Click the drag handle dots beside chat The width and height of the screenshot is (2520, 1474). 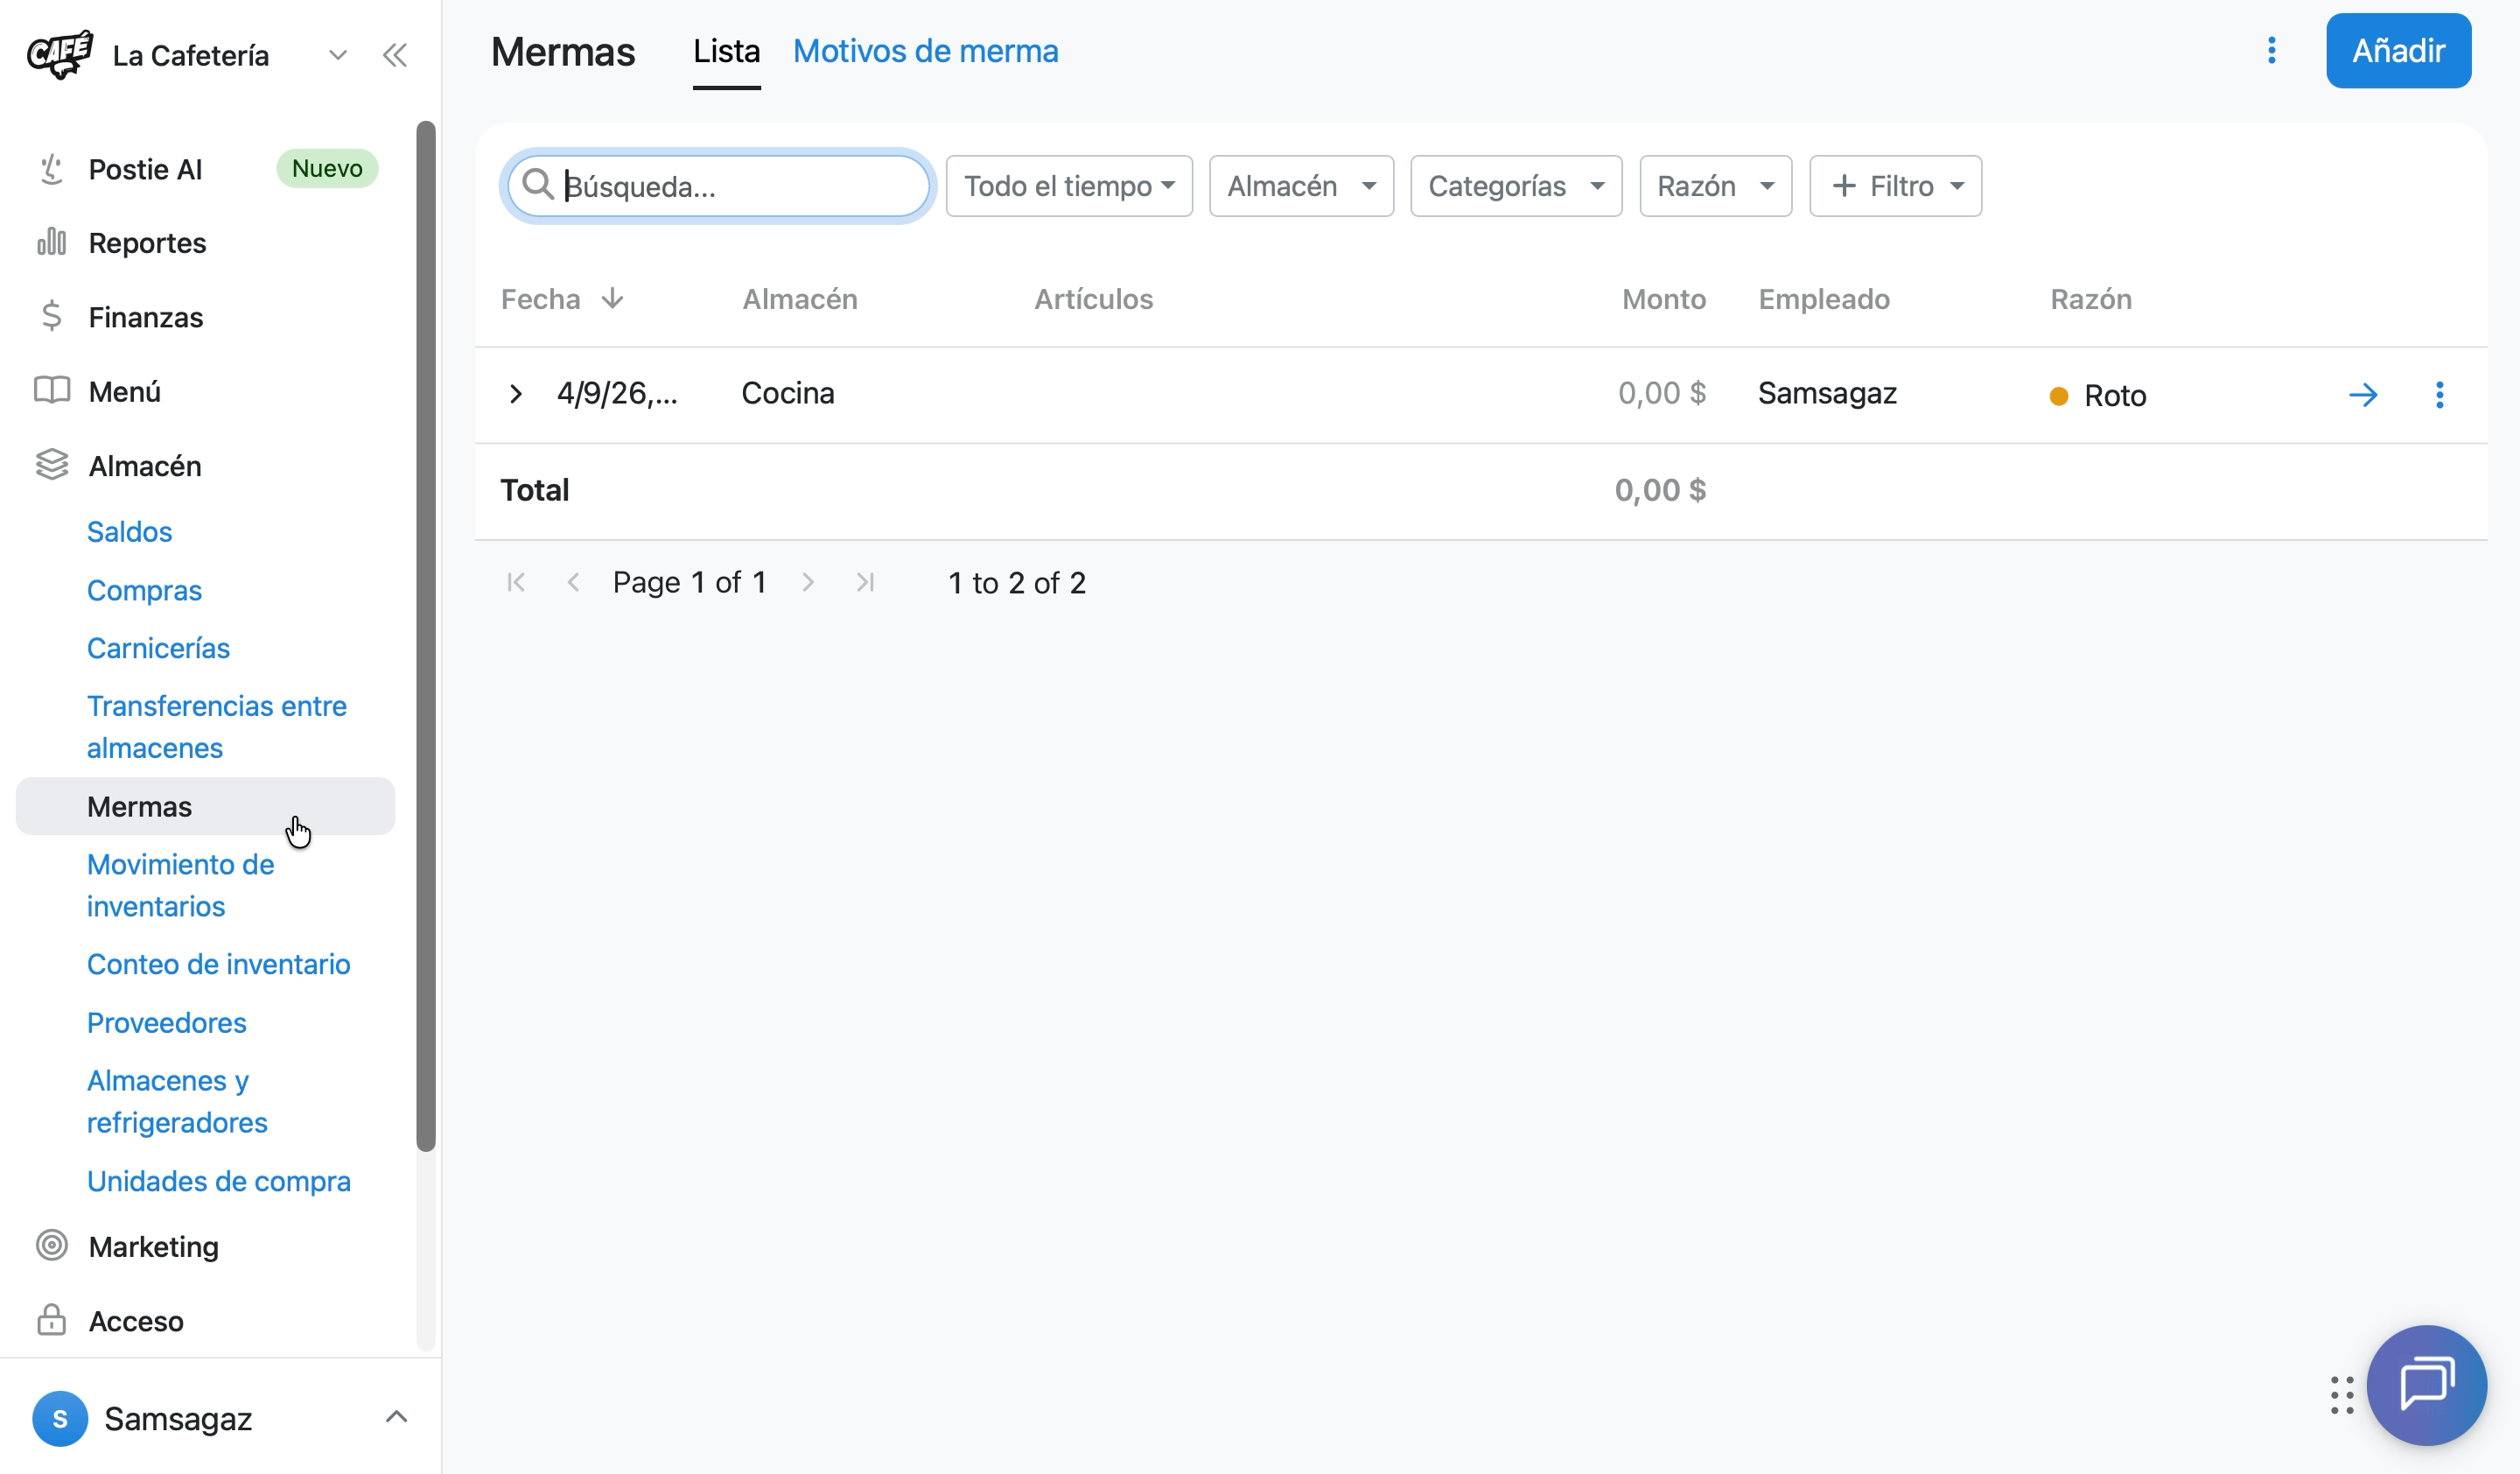[x=2342, y=1395]
